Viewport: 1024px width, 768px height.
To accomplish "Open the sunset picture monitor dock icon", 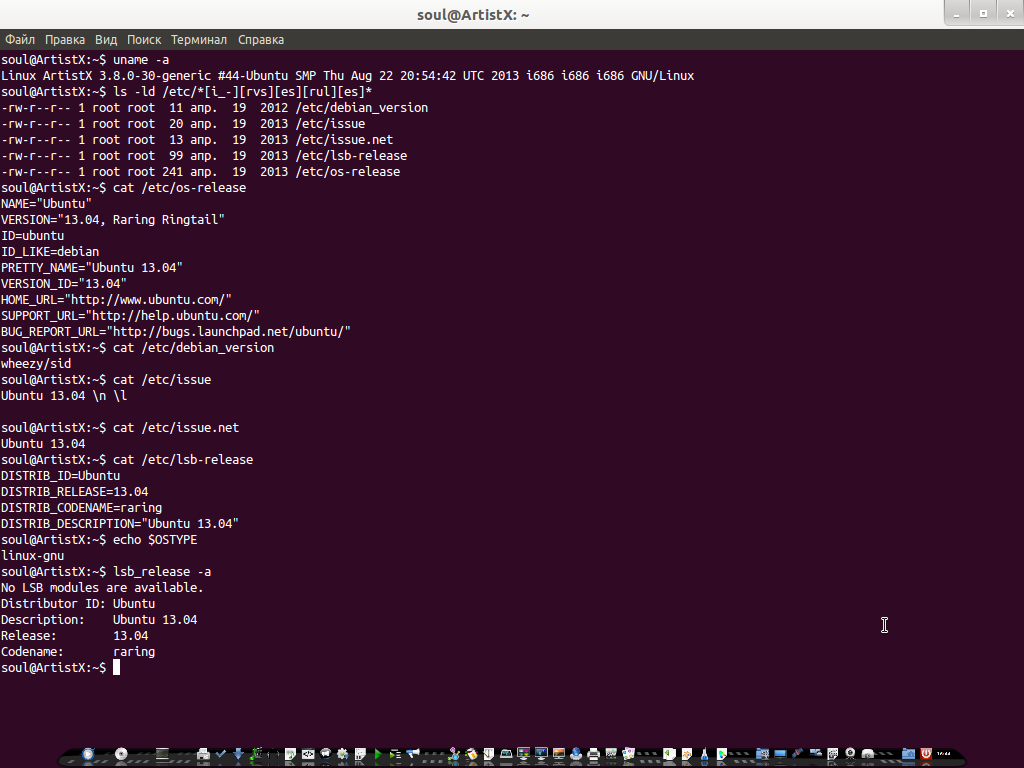I will tap(559, 754).
